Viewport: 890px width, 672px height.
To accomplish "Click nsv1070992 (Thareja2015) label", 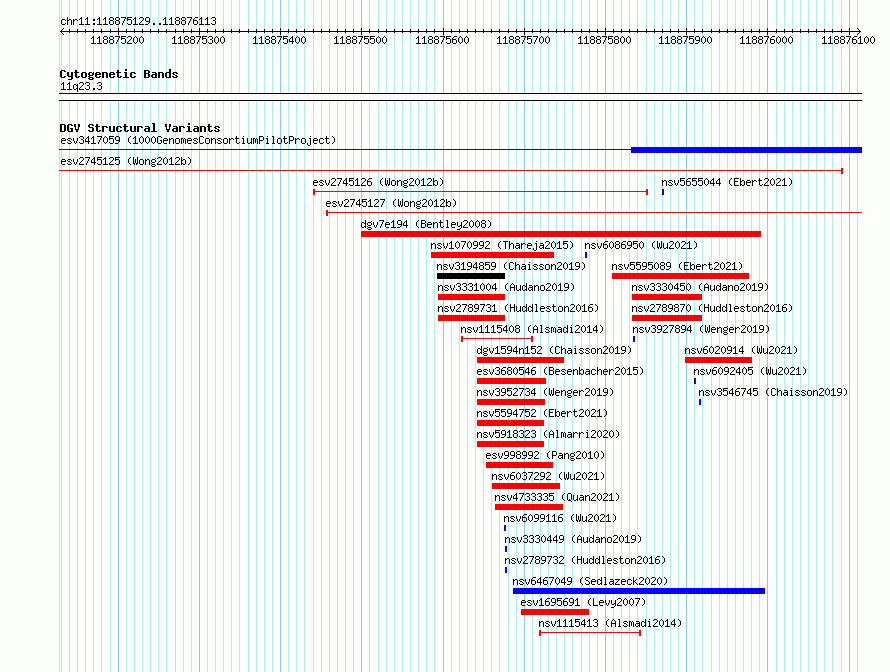I will pos(502,245).
